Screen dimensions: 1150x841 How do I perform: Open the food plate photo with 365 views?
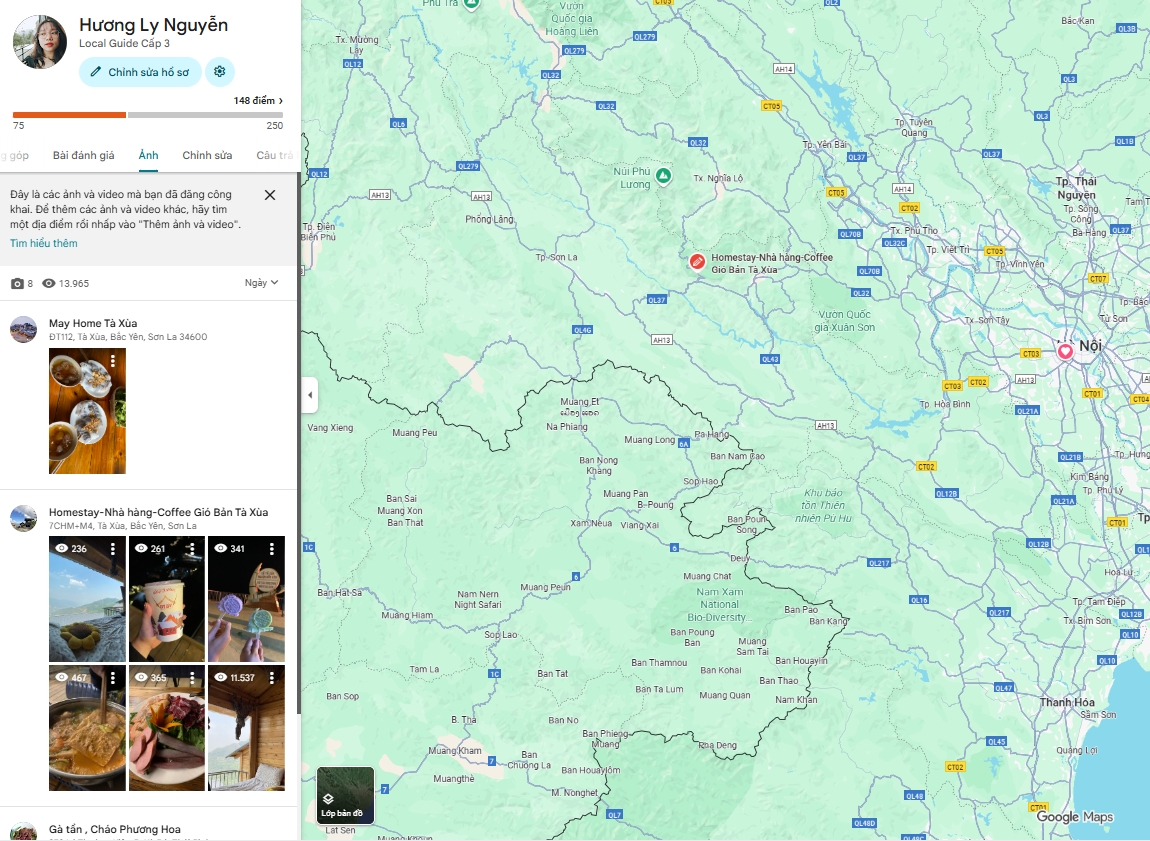[x=166, y=728]
